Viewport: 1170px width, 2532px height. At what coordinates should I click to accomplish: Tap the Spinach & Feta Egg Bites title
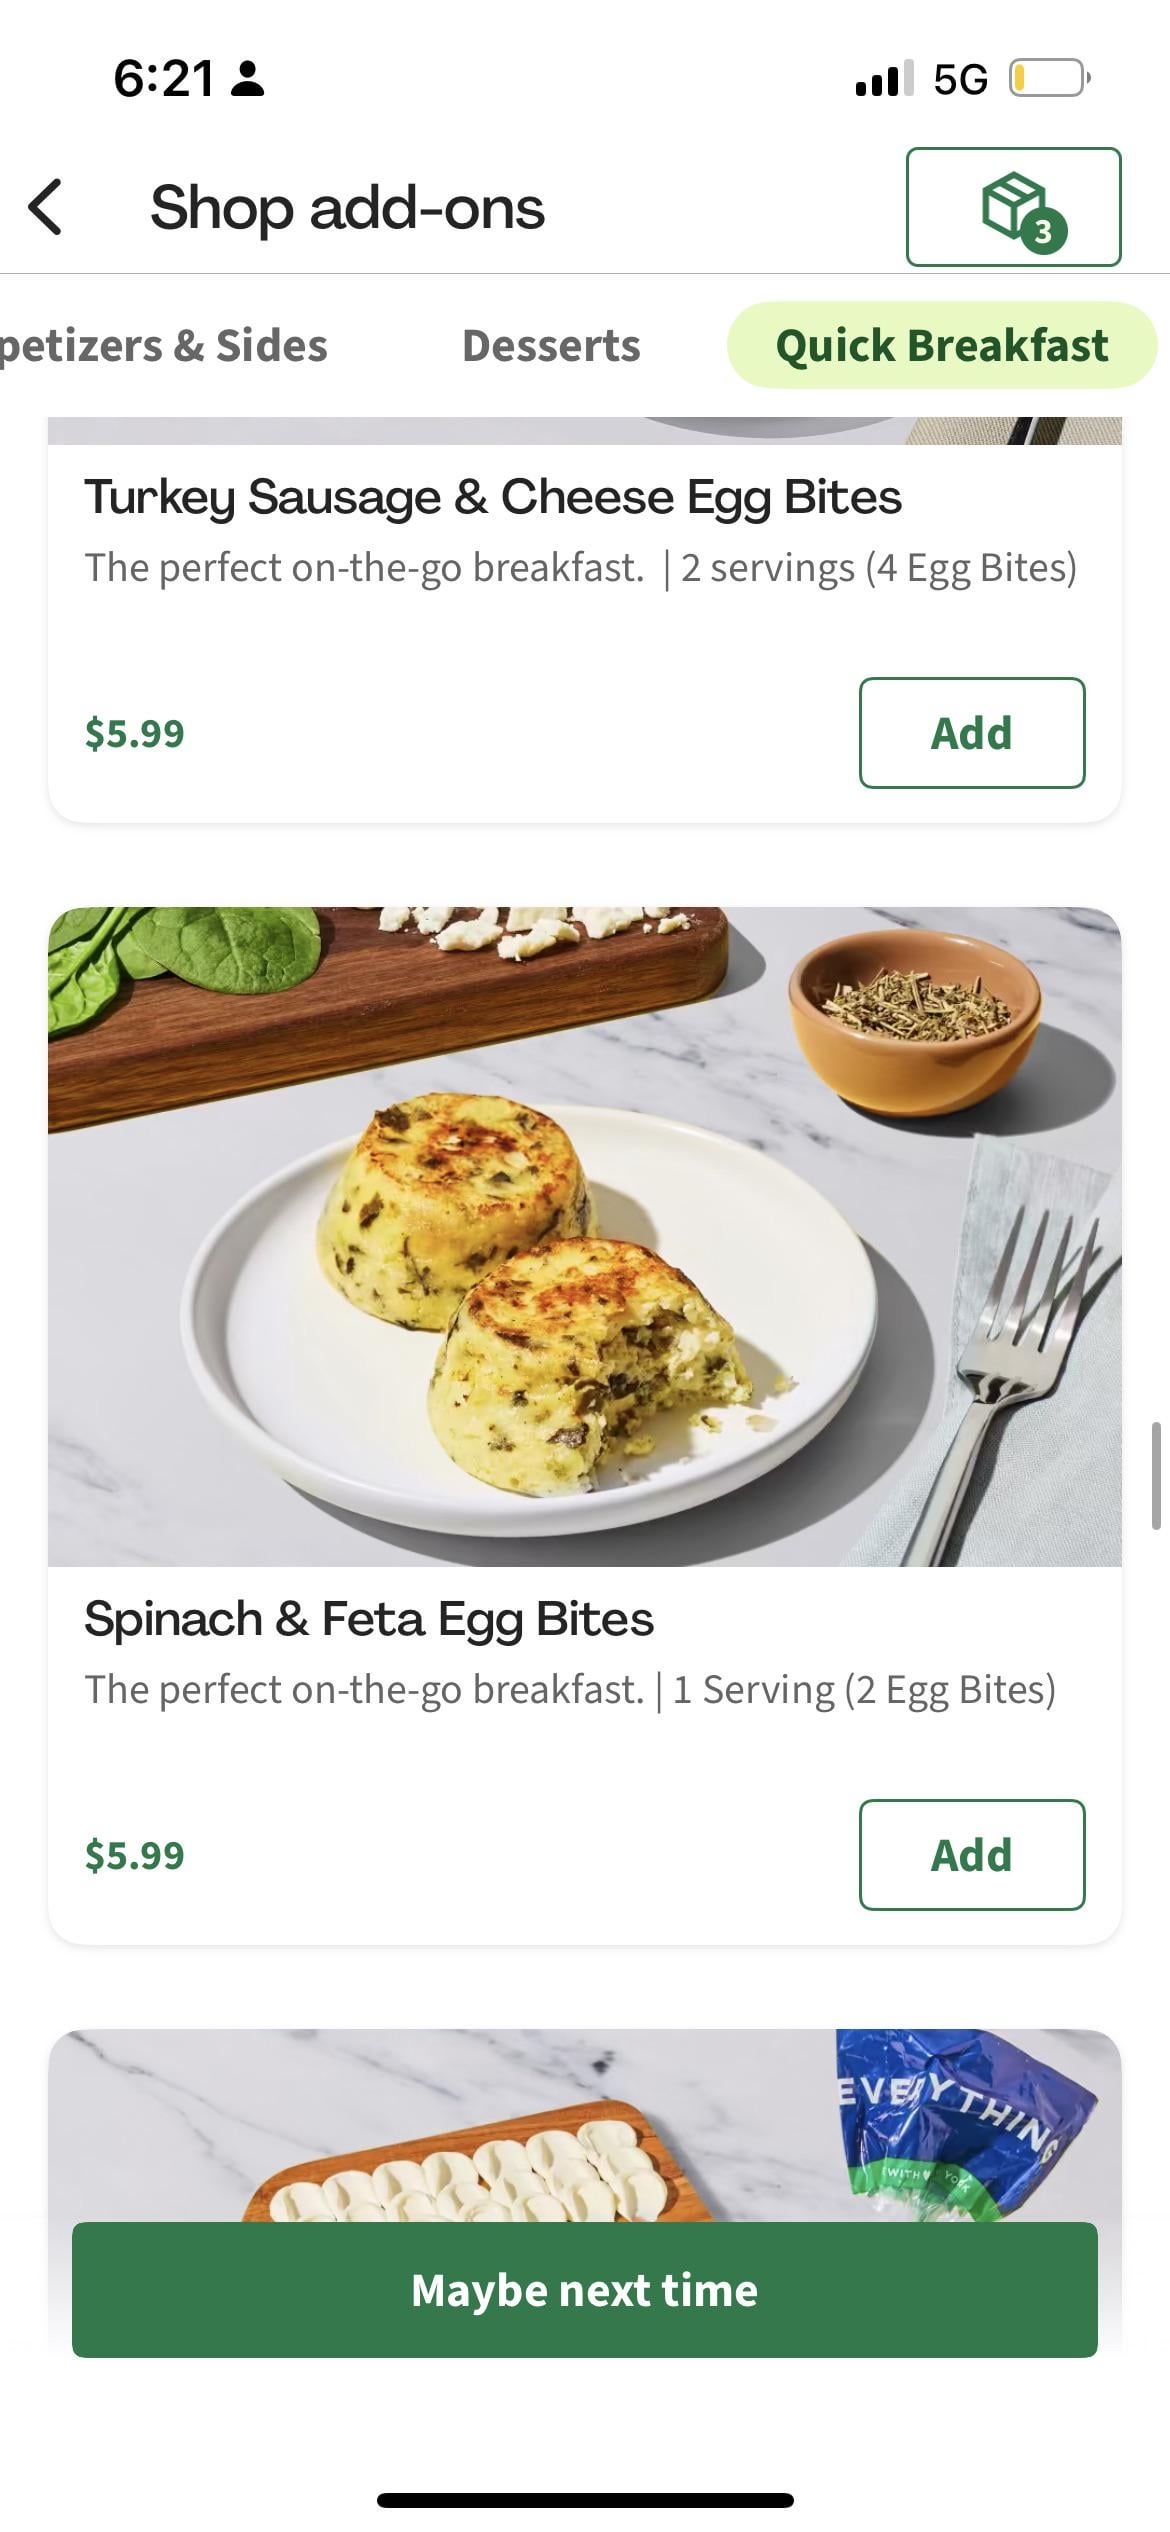(x=369, y=1619)
